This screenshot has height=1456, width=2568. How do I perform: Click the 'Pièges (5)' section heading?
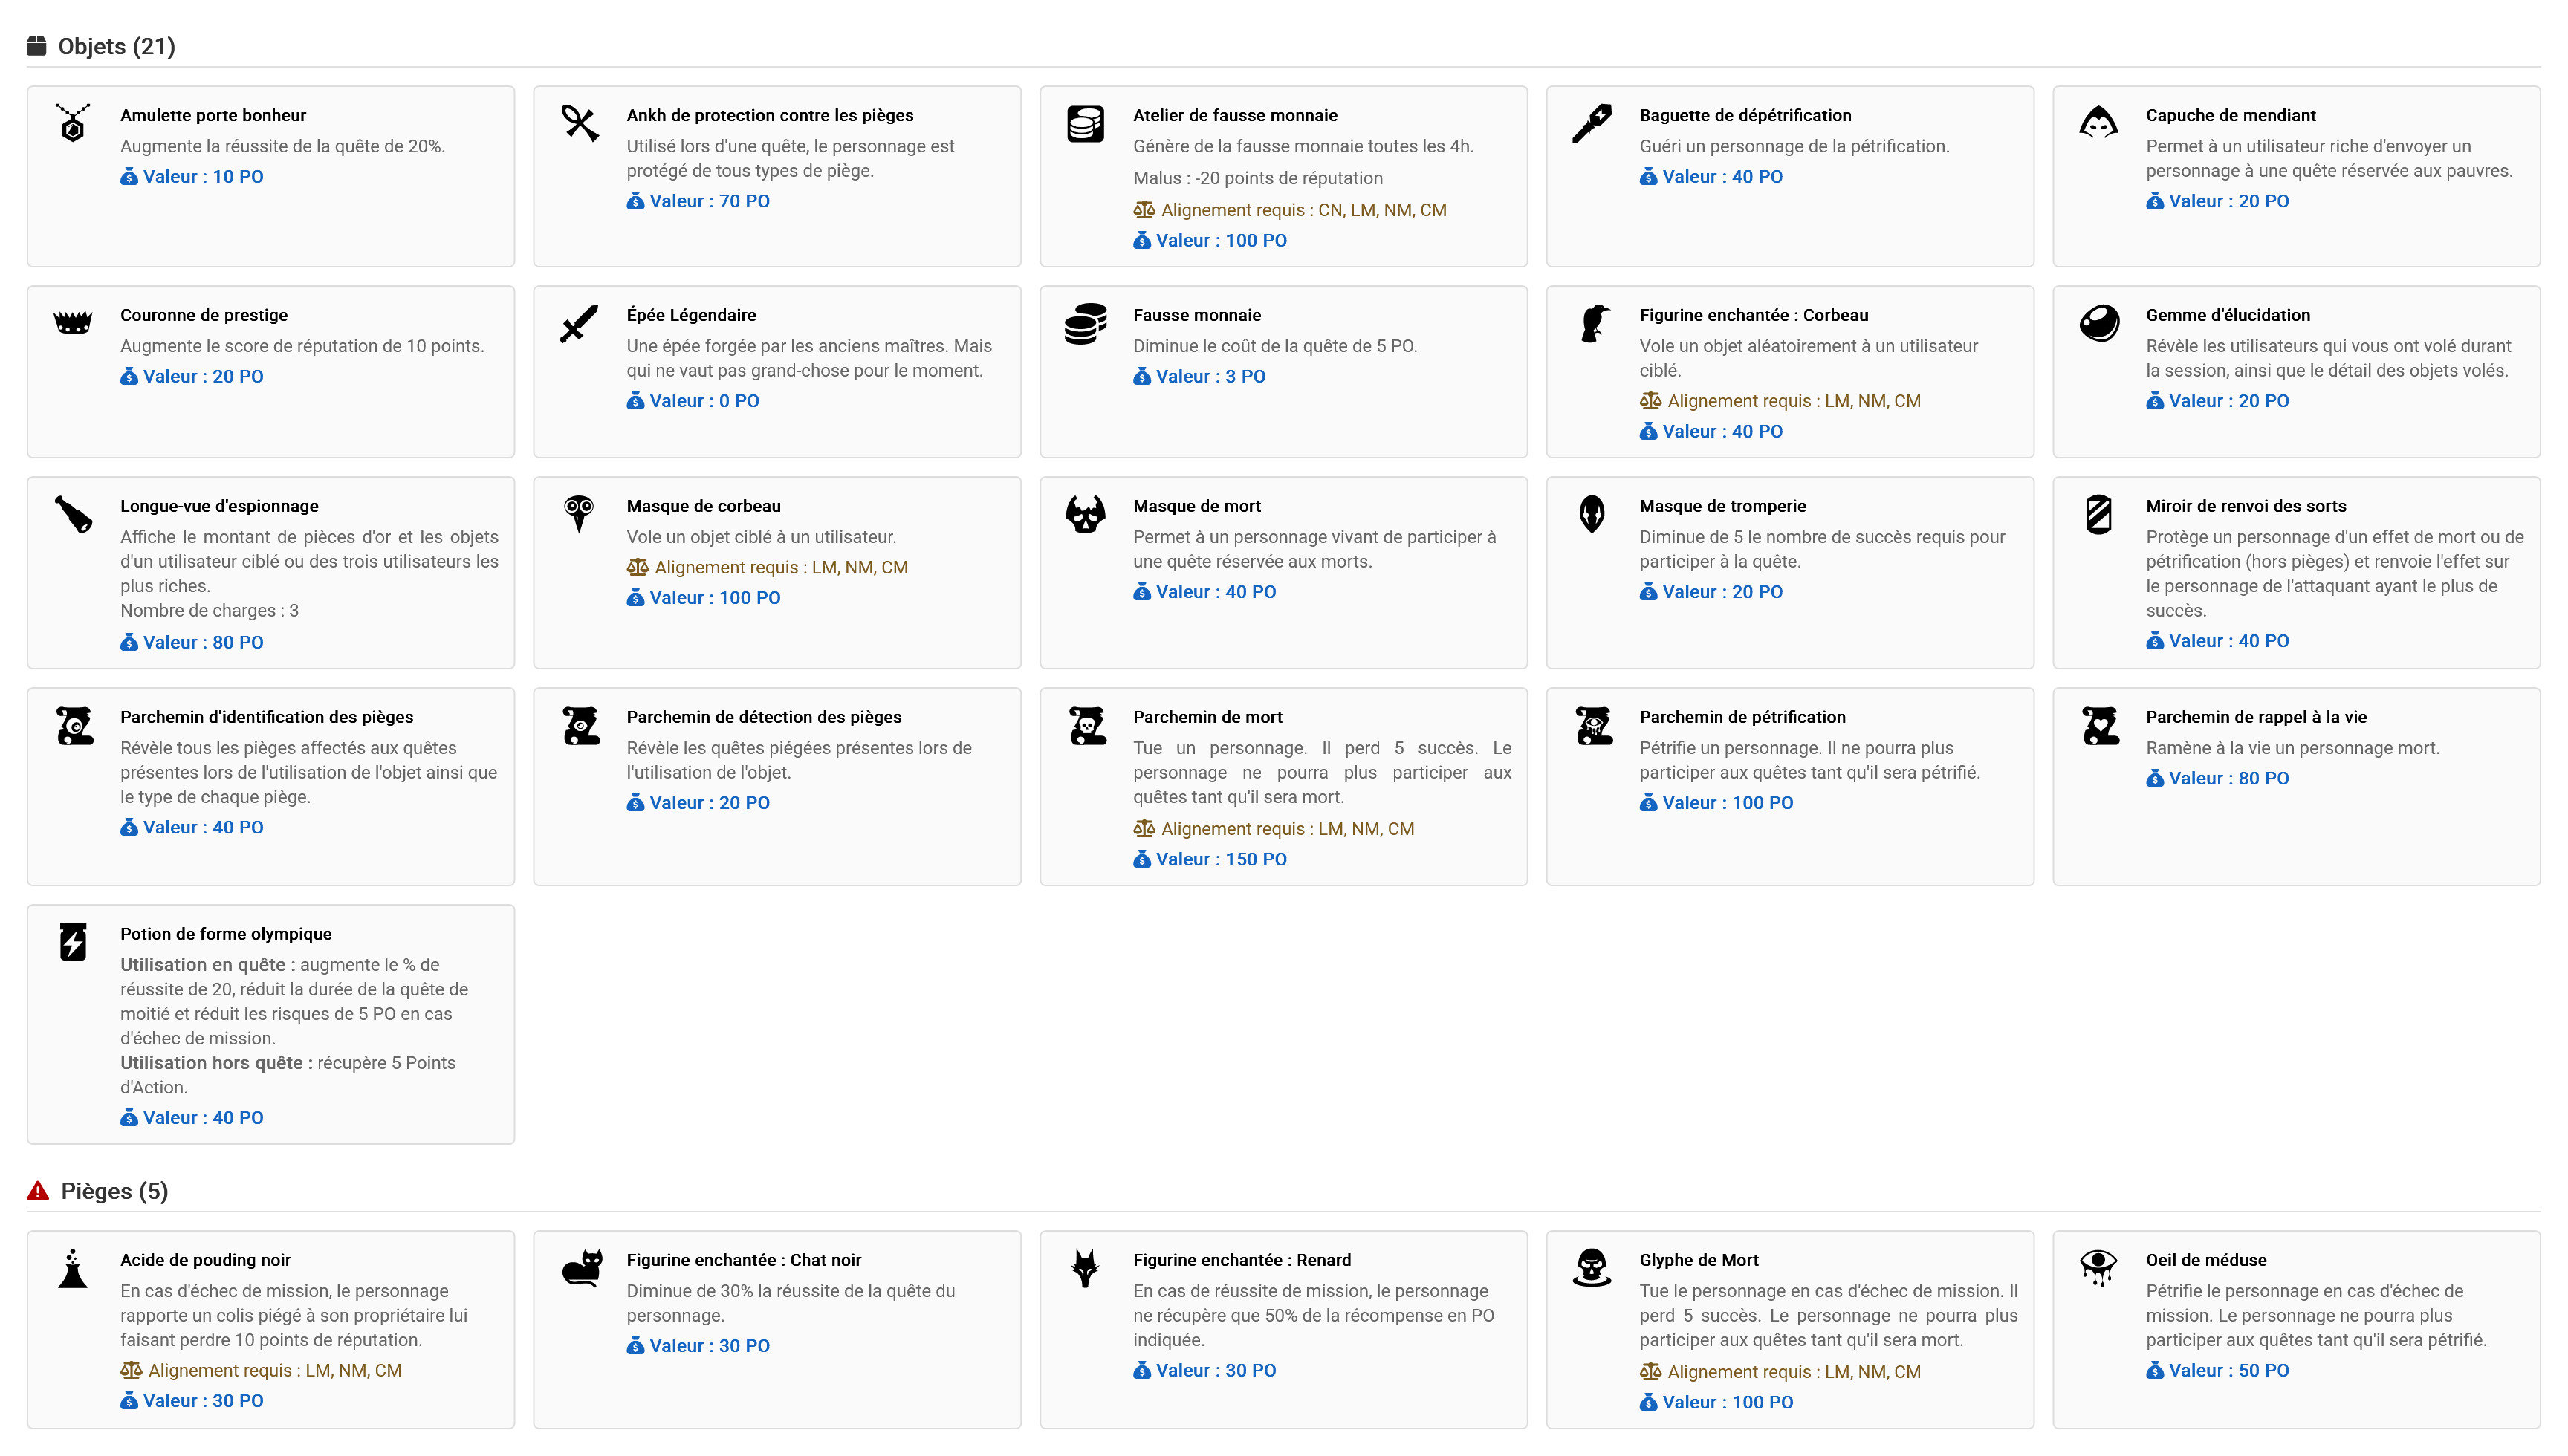[115, 1191]
